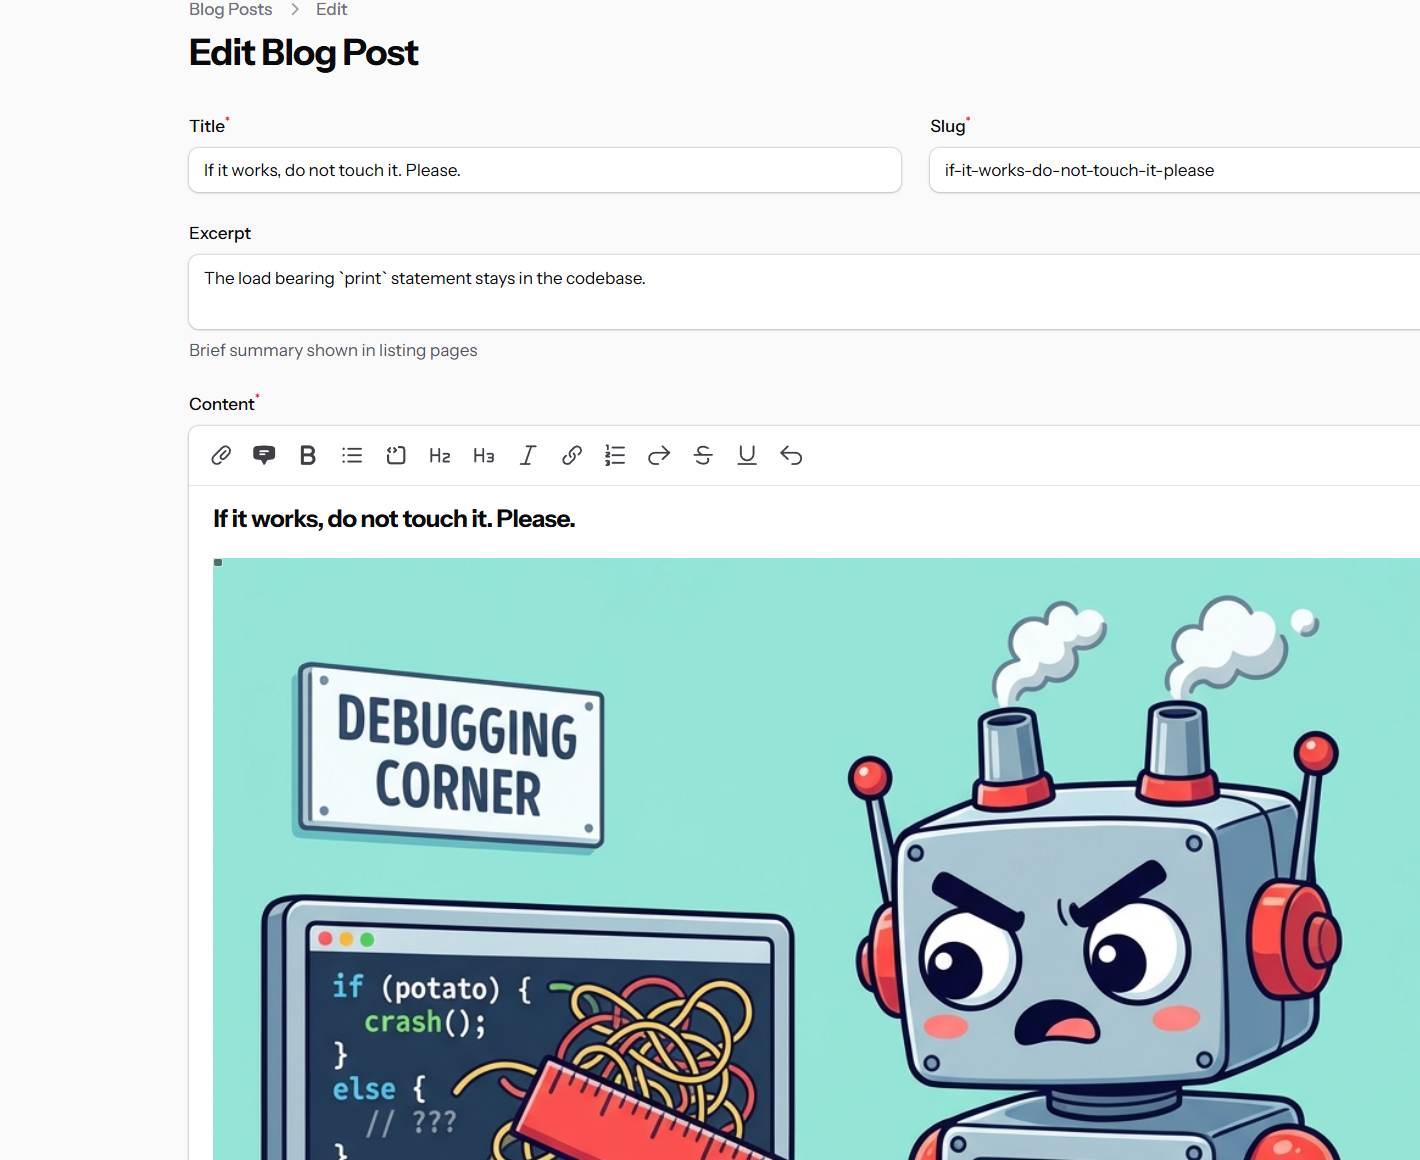Screen dimensions: 1420x1160
Task: Focus the Title input field
Action: [544, 170]
